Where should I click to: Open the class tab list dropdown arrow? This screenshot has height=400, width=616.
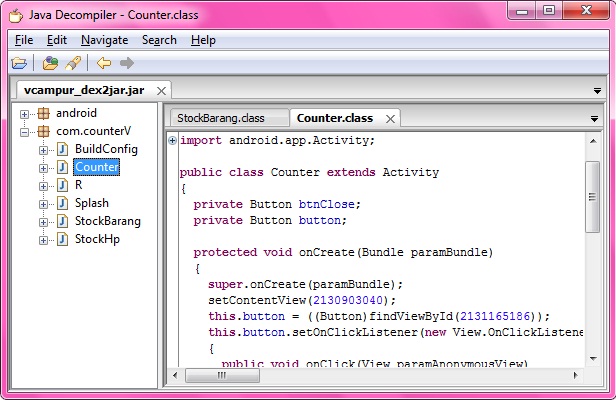594,119
